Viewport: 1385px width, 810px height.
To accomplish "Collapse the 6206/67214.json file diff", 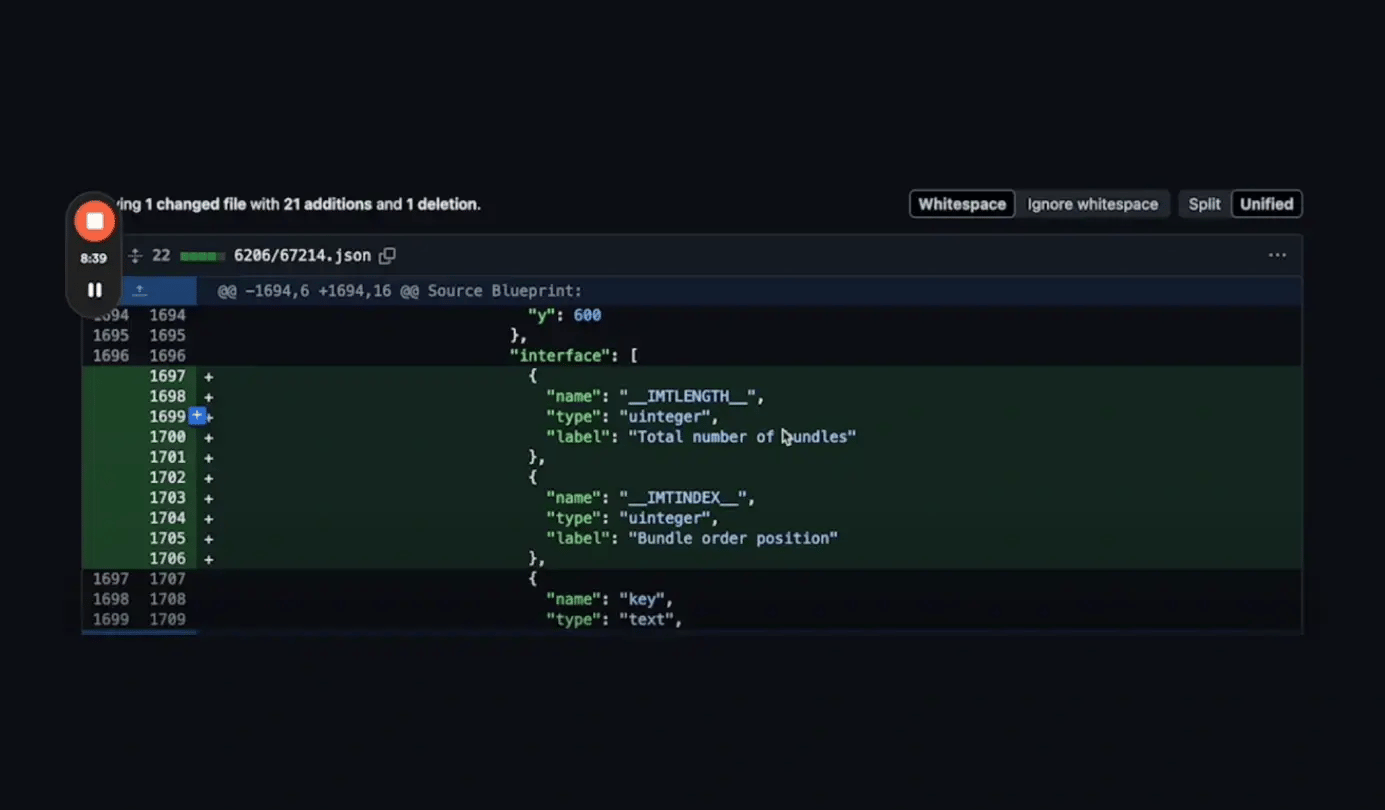I will 135,255.
